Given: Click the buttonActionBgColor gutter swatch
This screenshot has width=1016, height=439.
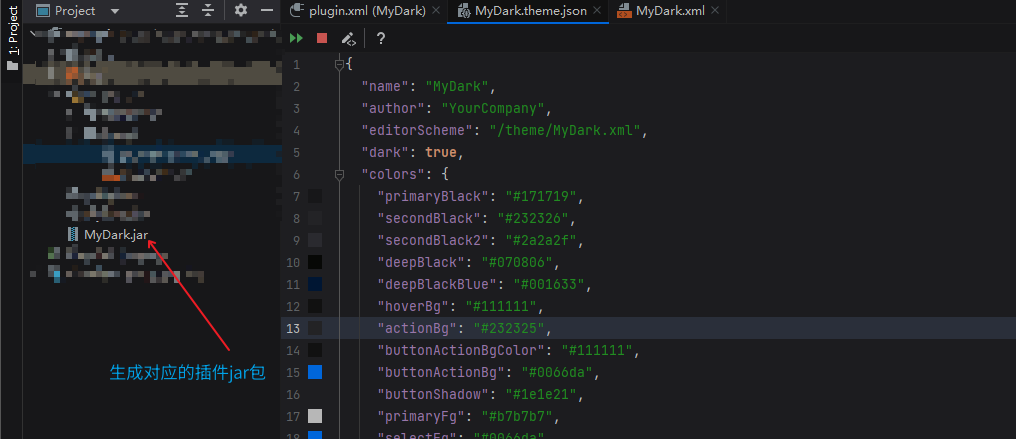Looking at the screenshot, I should [315, 350].
